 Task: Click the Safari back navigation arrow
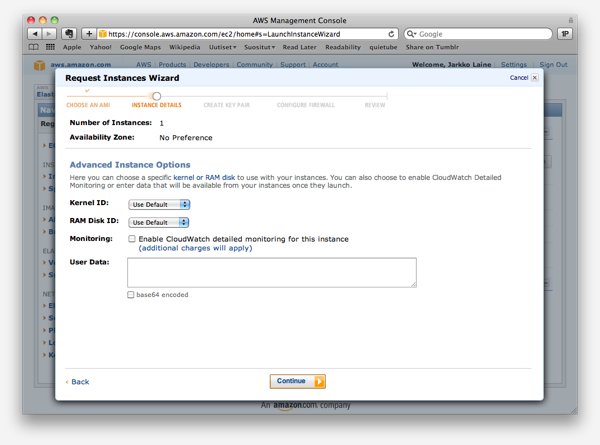point(35,33)
